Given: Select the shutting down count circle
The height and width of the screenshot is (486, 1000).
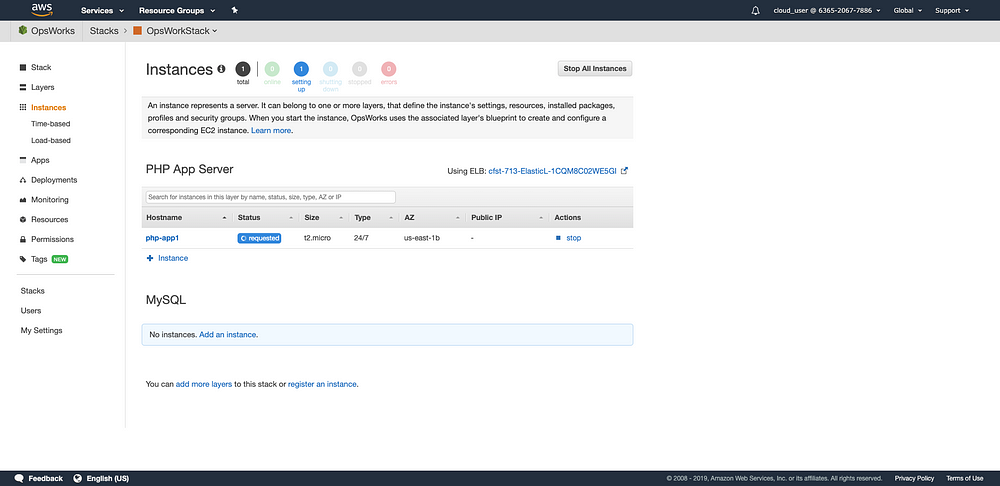Looking at the screenshot, I should (330, 69).
